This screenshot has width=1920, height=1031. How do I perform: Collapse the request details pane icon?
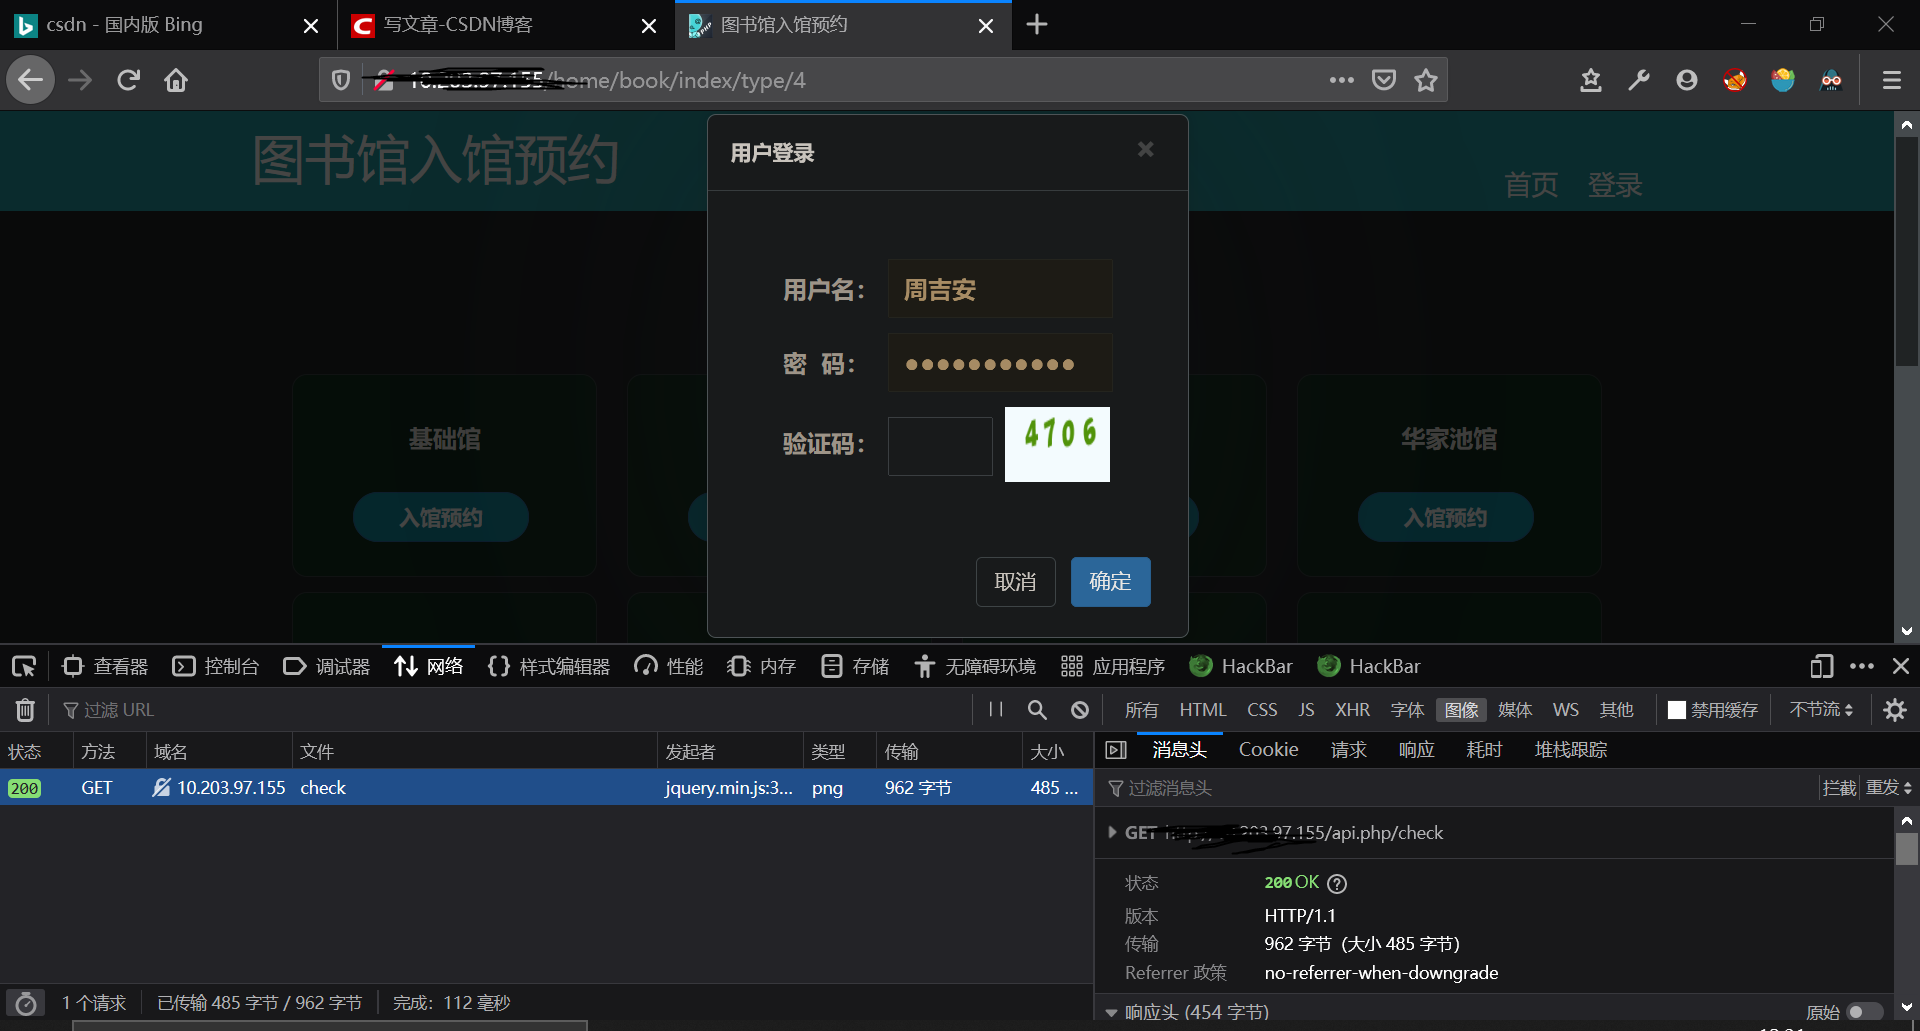(1117, 750)
